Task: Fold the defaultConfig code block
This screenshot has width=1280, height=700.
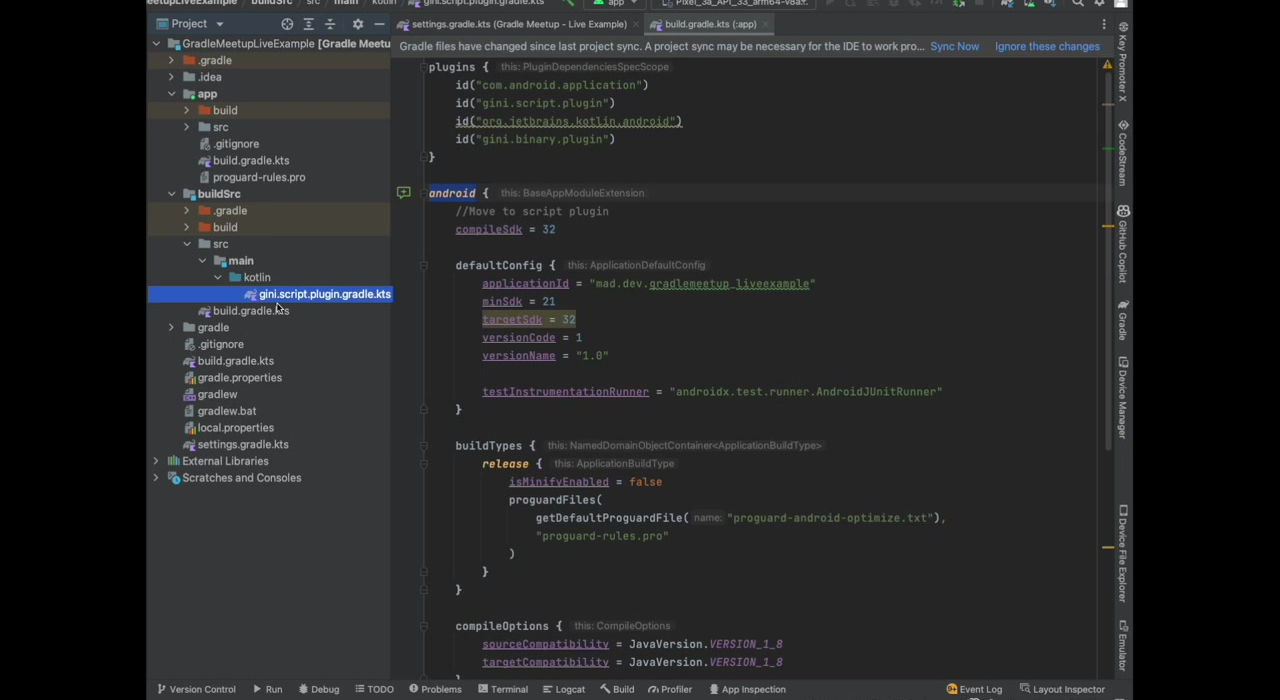Action: tap(424, 266)
